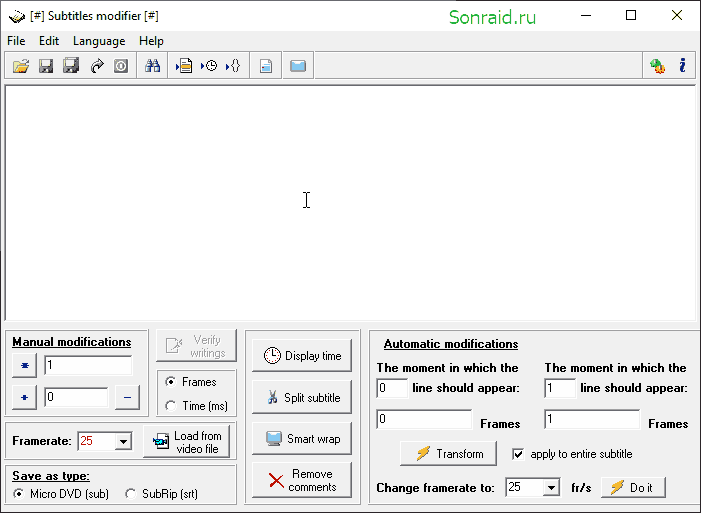Image resolution: width=701 pixels, height=513 pixels.
Task: Click the curly braces frame icon
Action: pyautogui.click(x=233, y=66)
